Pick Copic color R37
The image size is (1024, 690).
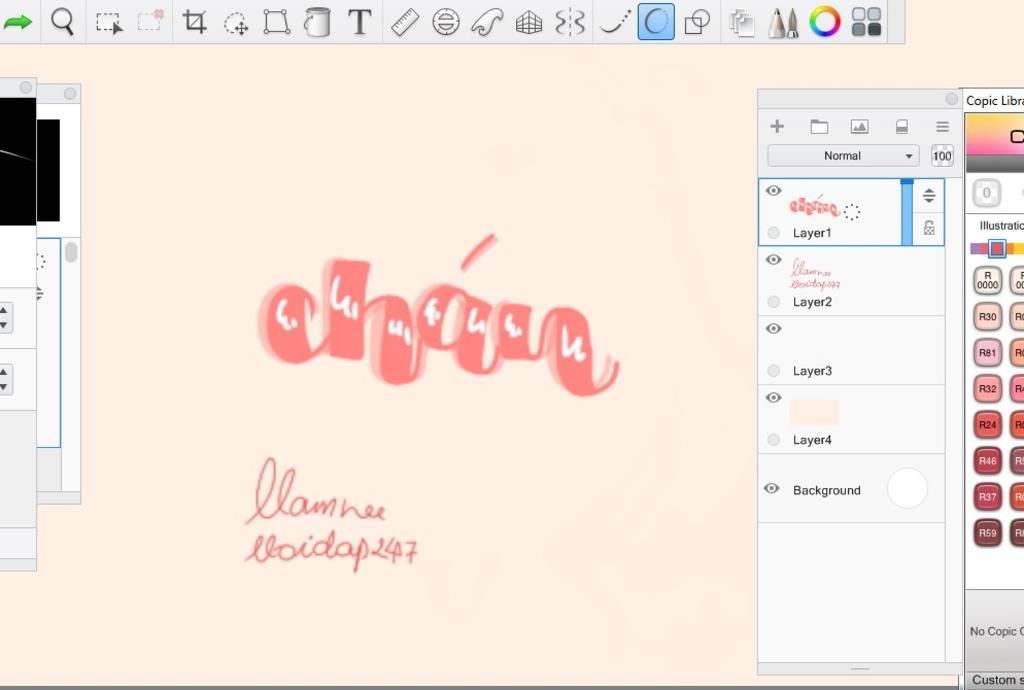point(987,497)
